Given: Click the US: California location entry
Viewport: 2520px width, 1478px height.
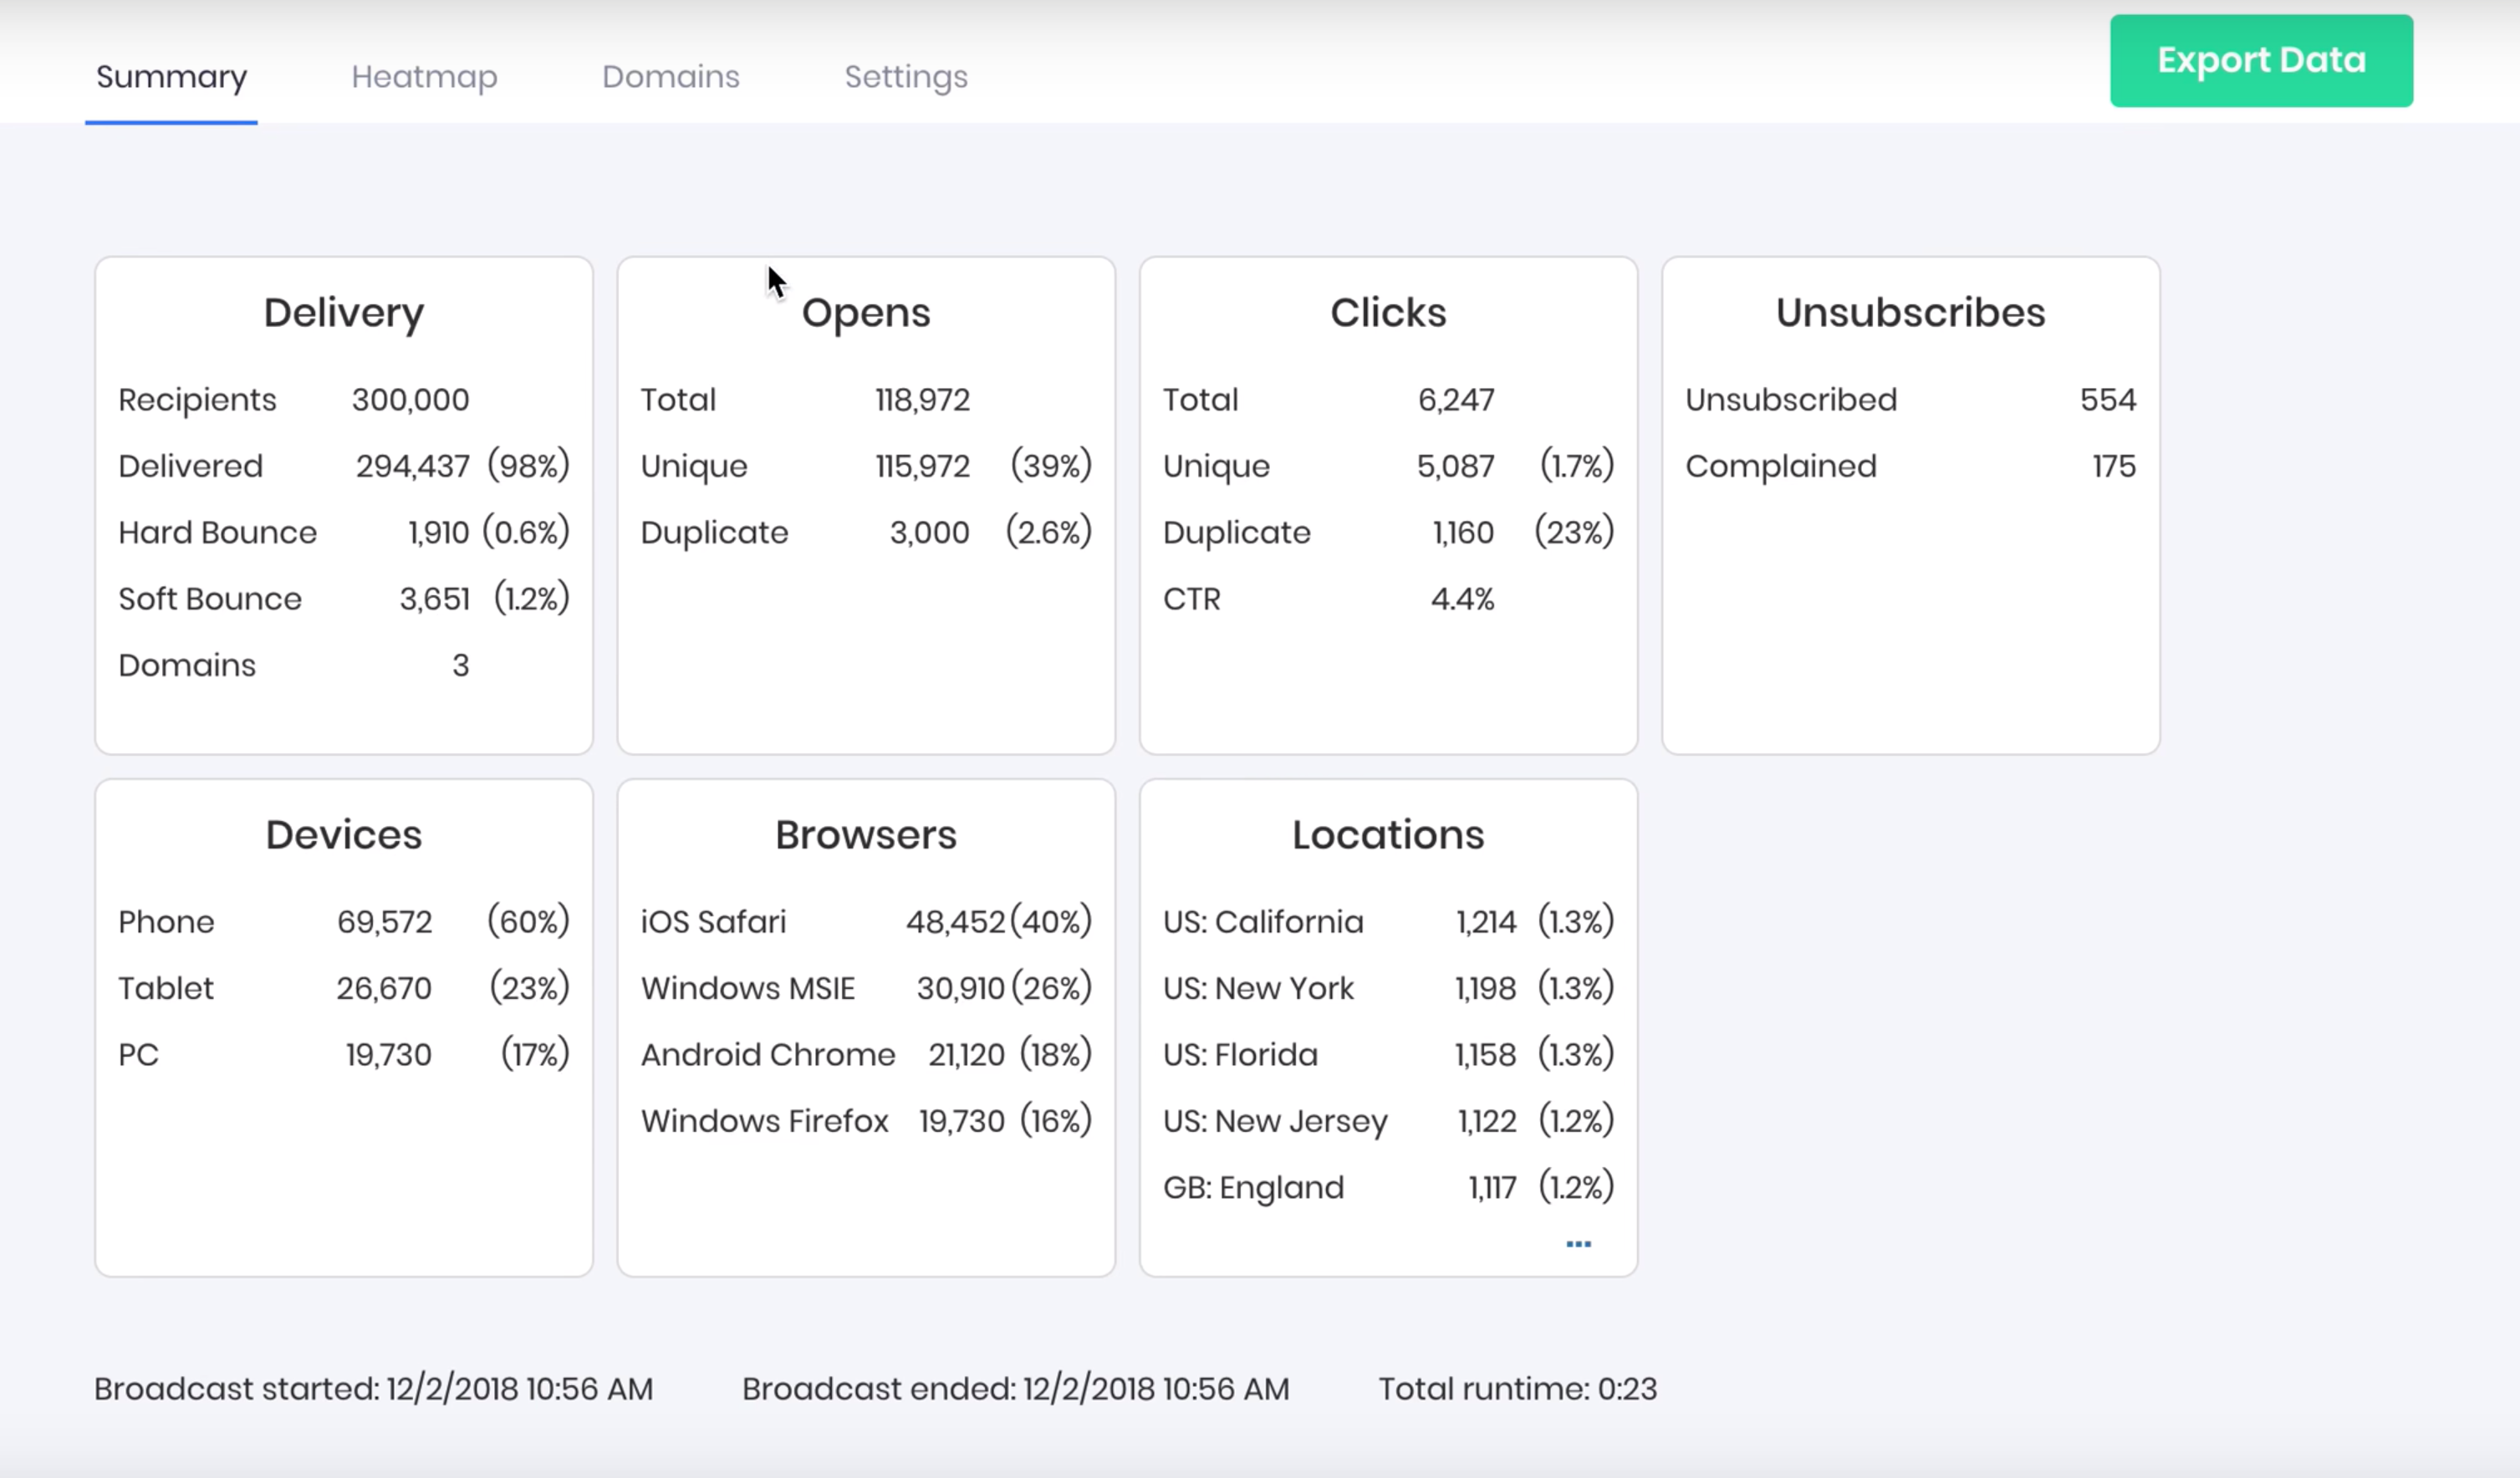Looking at the screenshot, I should pos(1262,922).
